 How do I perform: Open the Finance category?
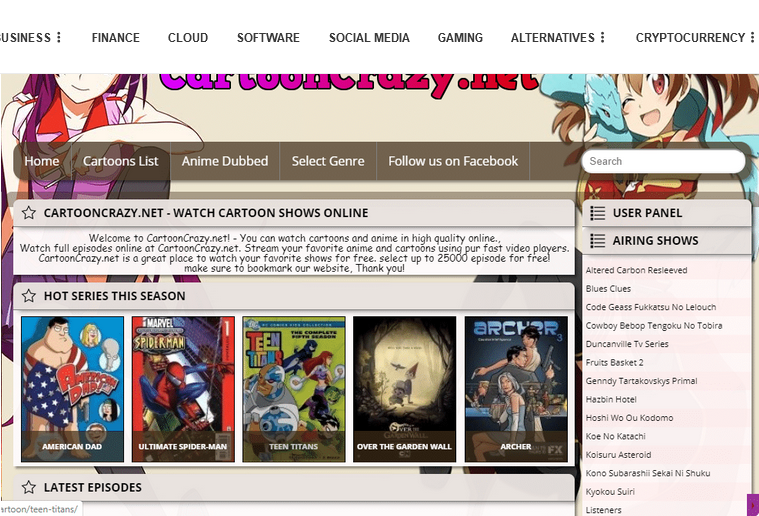pos(116,38)
